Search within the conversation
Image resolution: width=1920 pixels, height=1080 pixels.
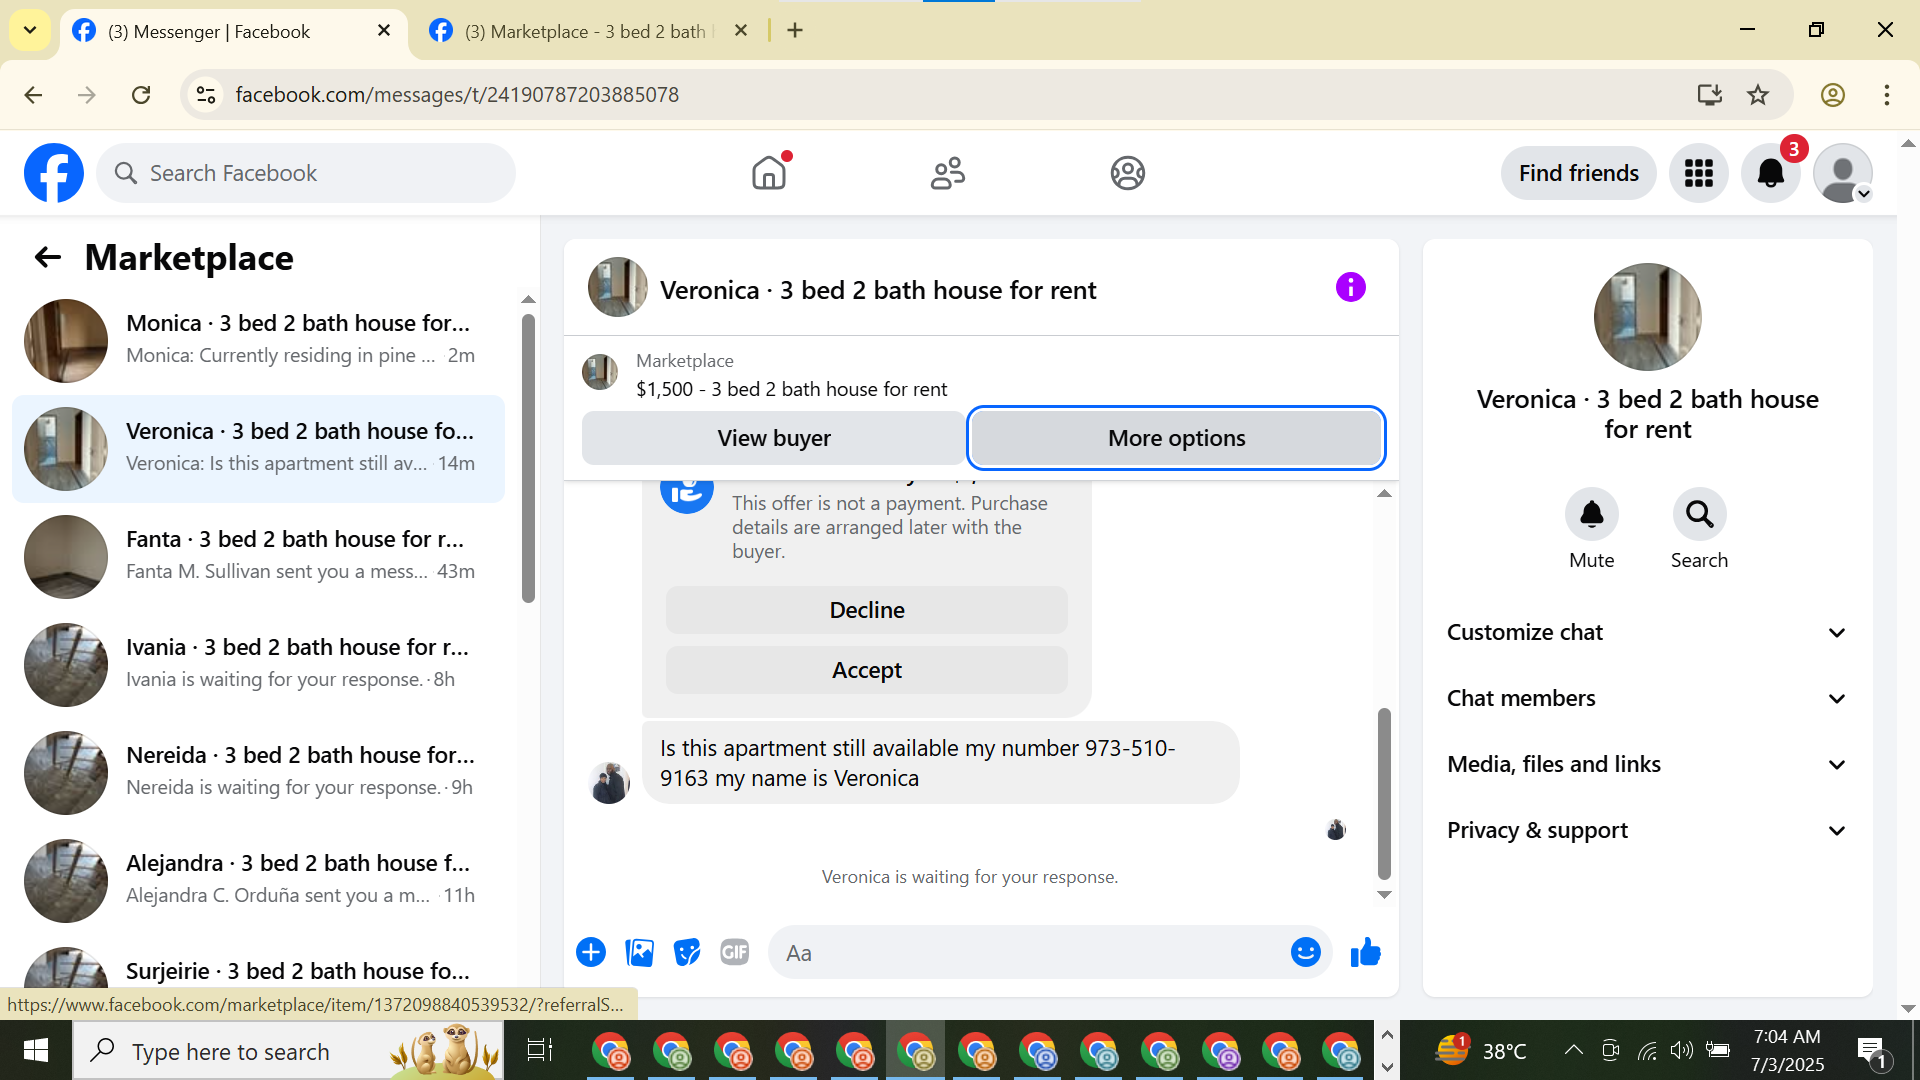[x=1699, y=514]
